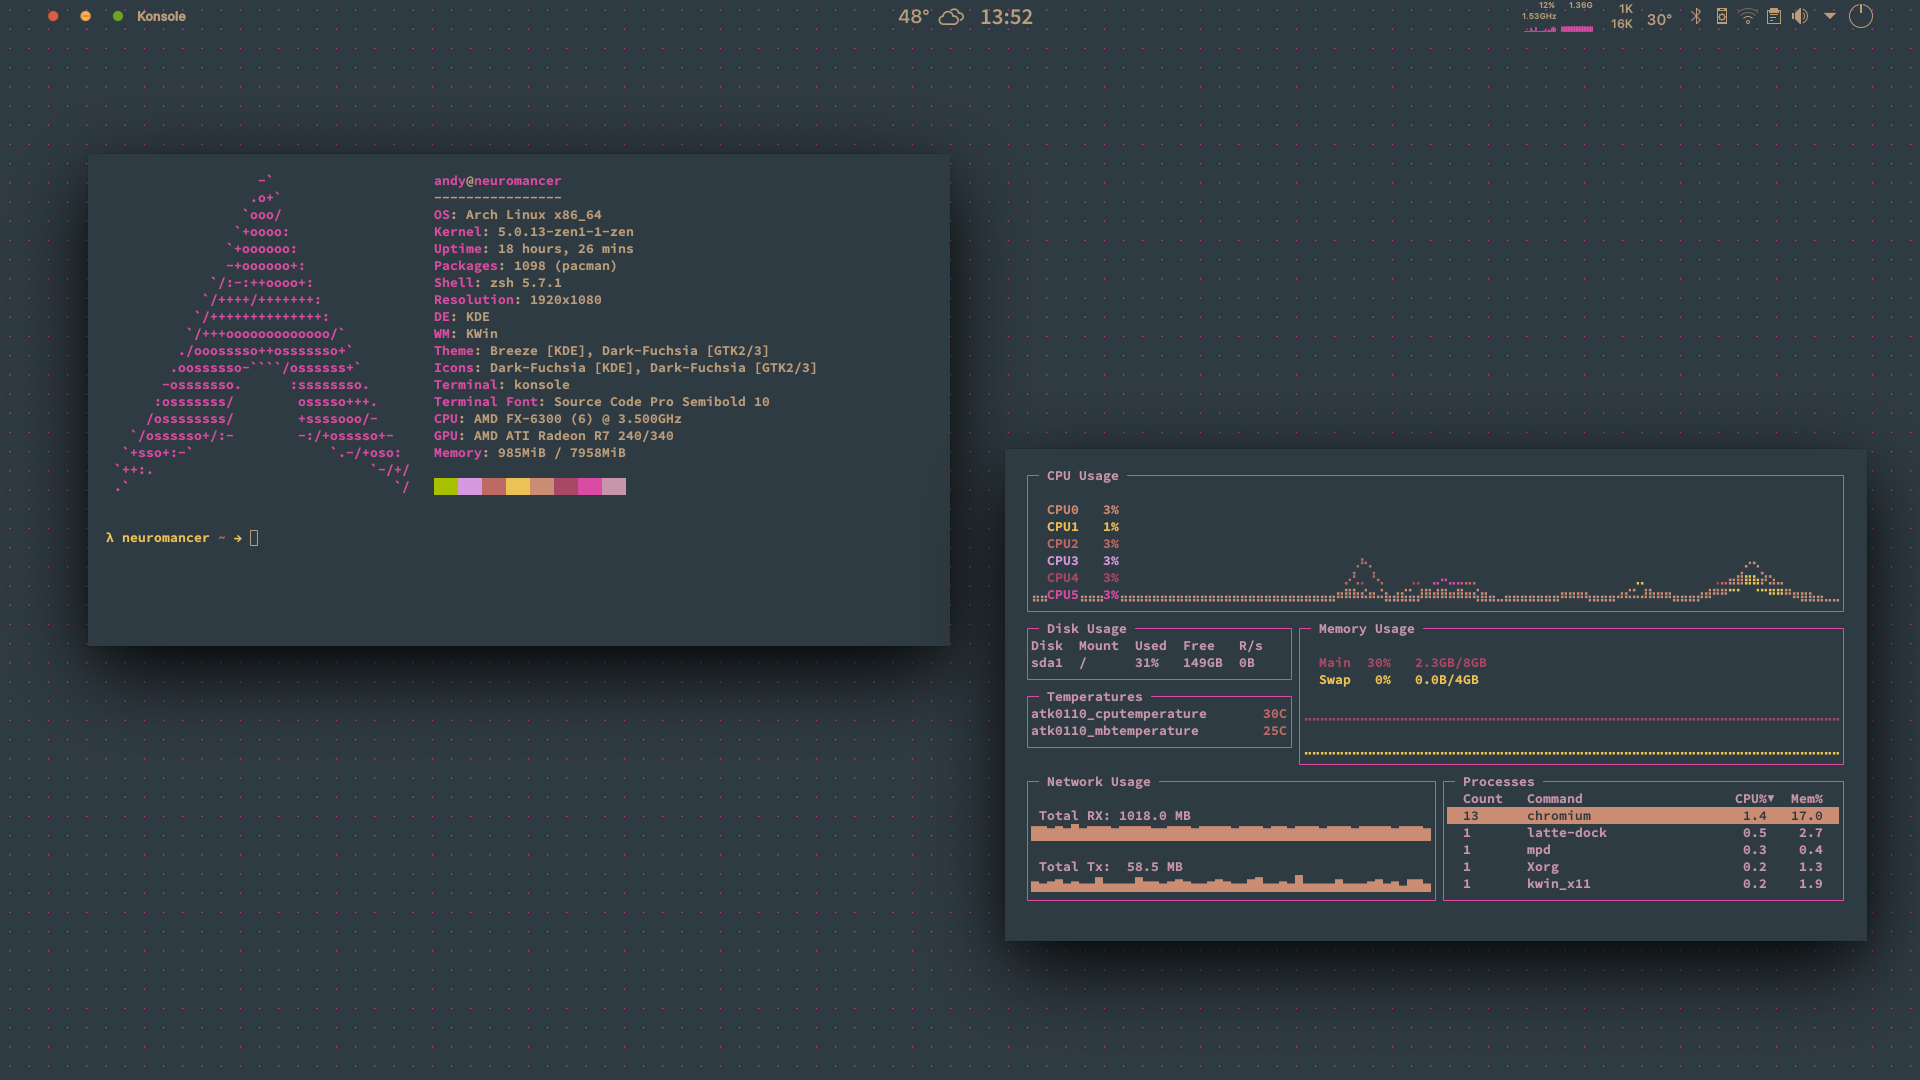Open the clipboard tray icon
1920x1080 pixels.
1774,16
